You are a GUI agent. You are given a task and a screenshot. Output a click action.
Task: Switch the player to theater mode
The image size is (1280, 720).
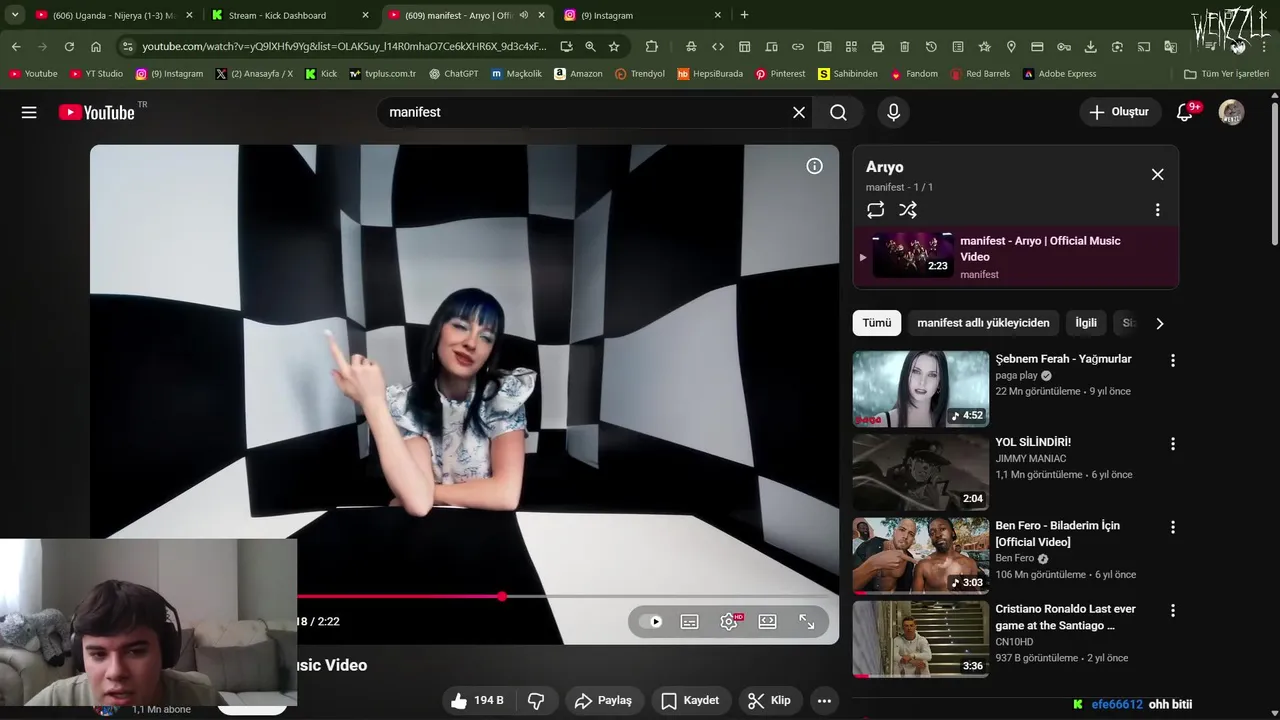pos(768,621)
